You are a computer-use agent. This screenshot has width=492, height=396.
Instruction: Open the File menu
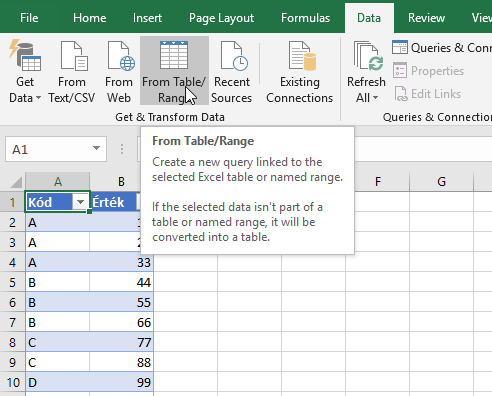tap(29, 18)
